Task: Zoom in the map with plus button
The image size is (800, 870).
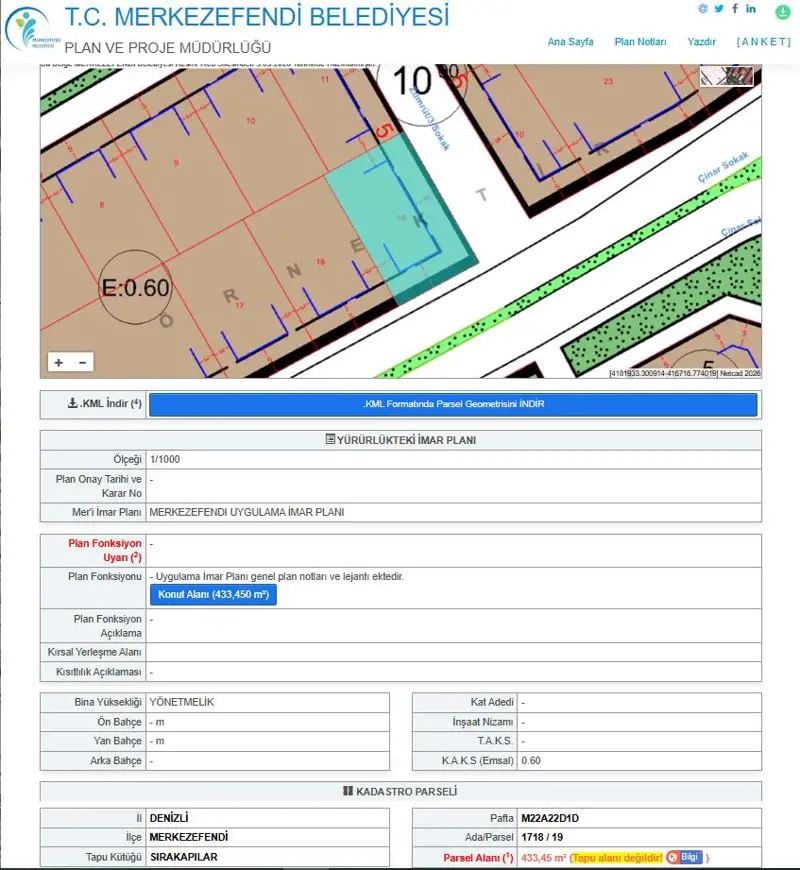Action: point(59,362)
